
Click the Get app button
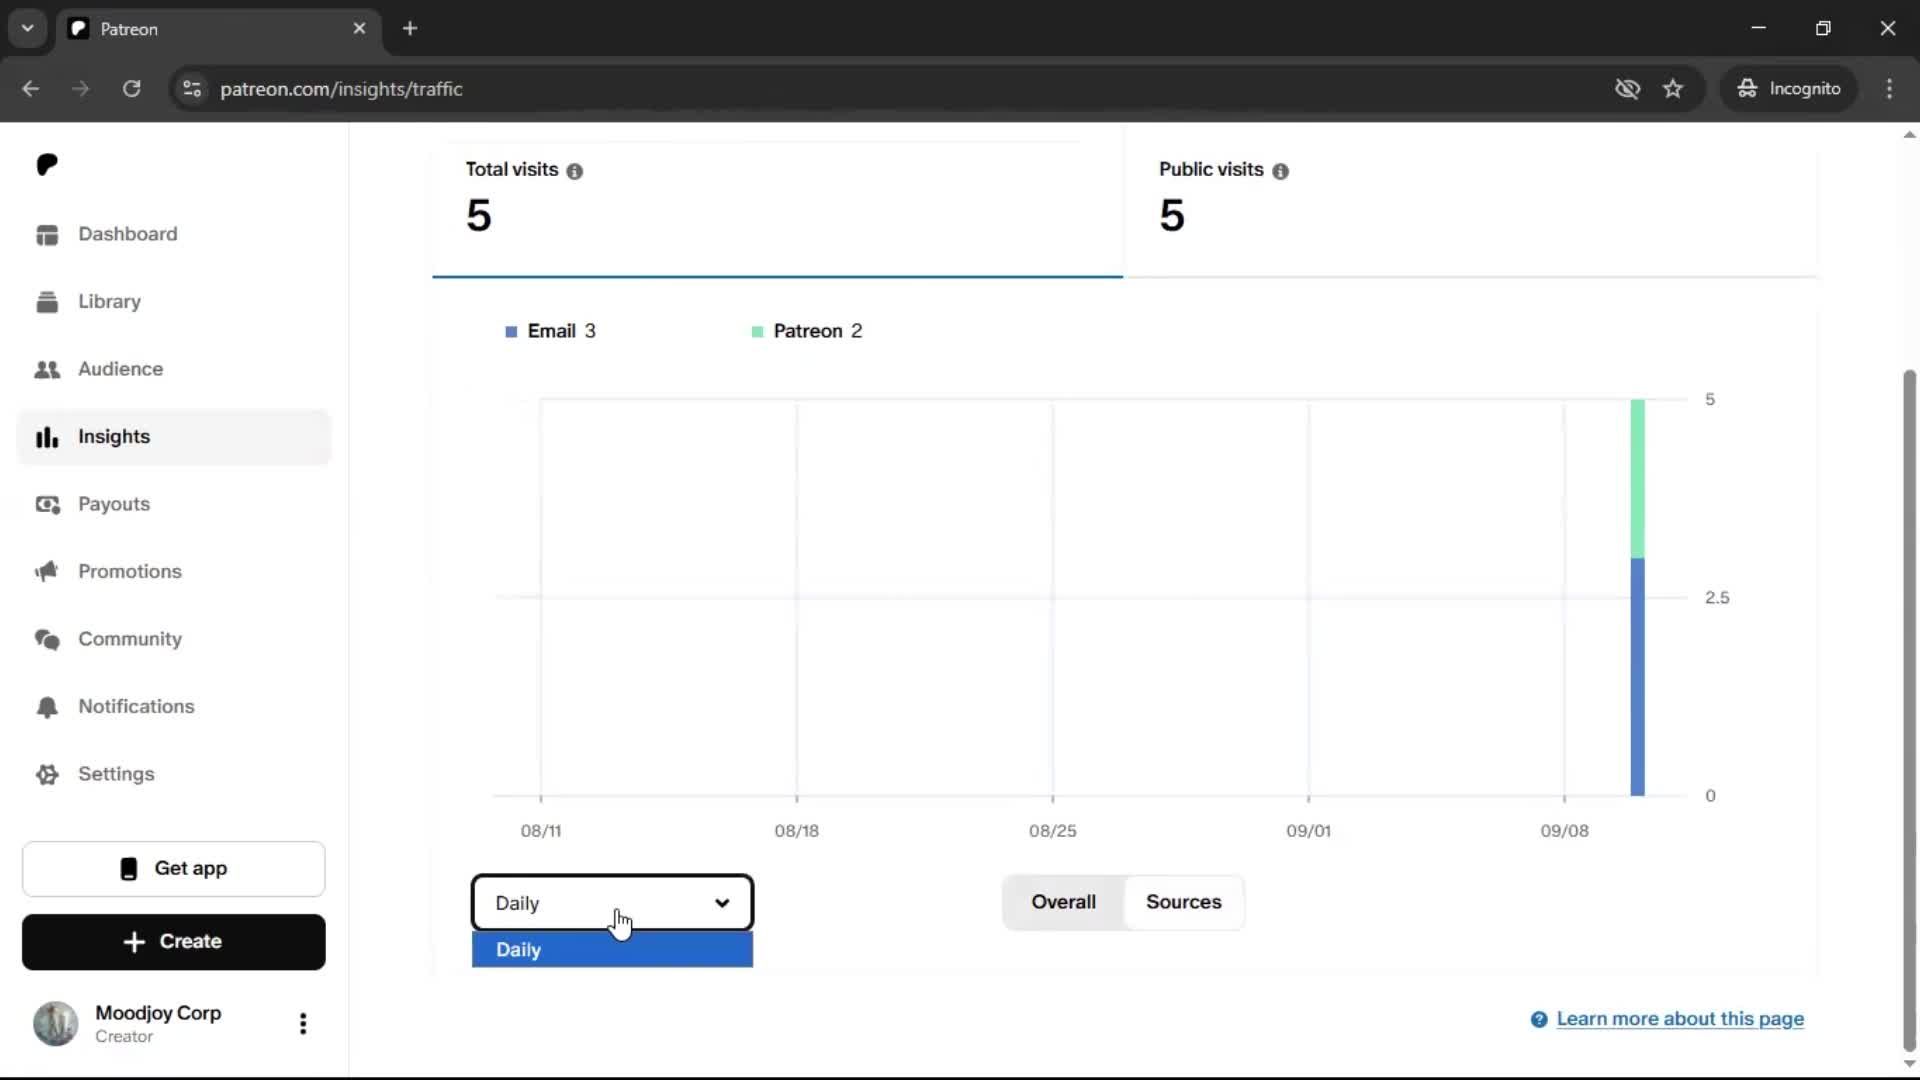(174, 868)
